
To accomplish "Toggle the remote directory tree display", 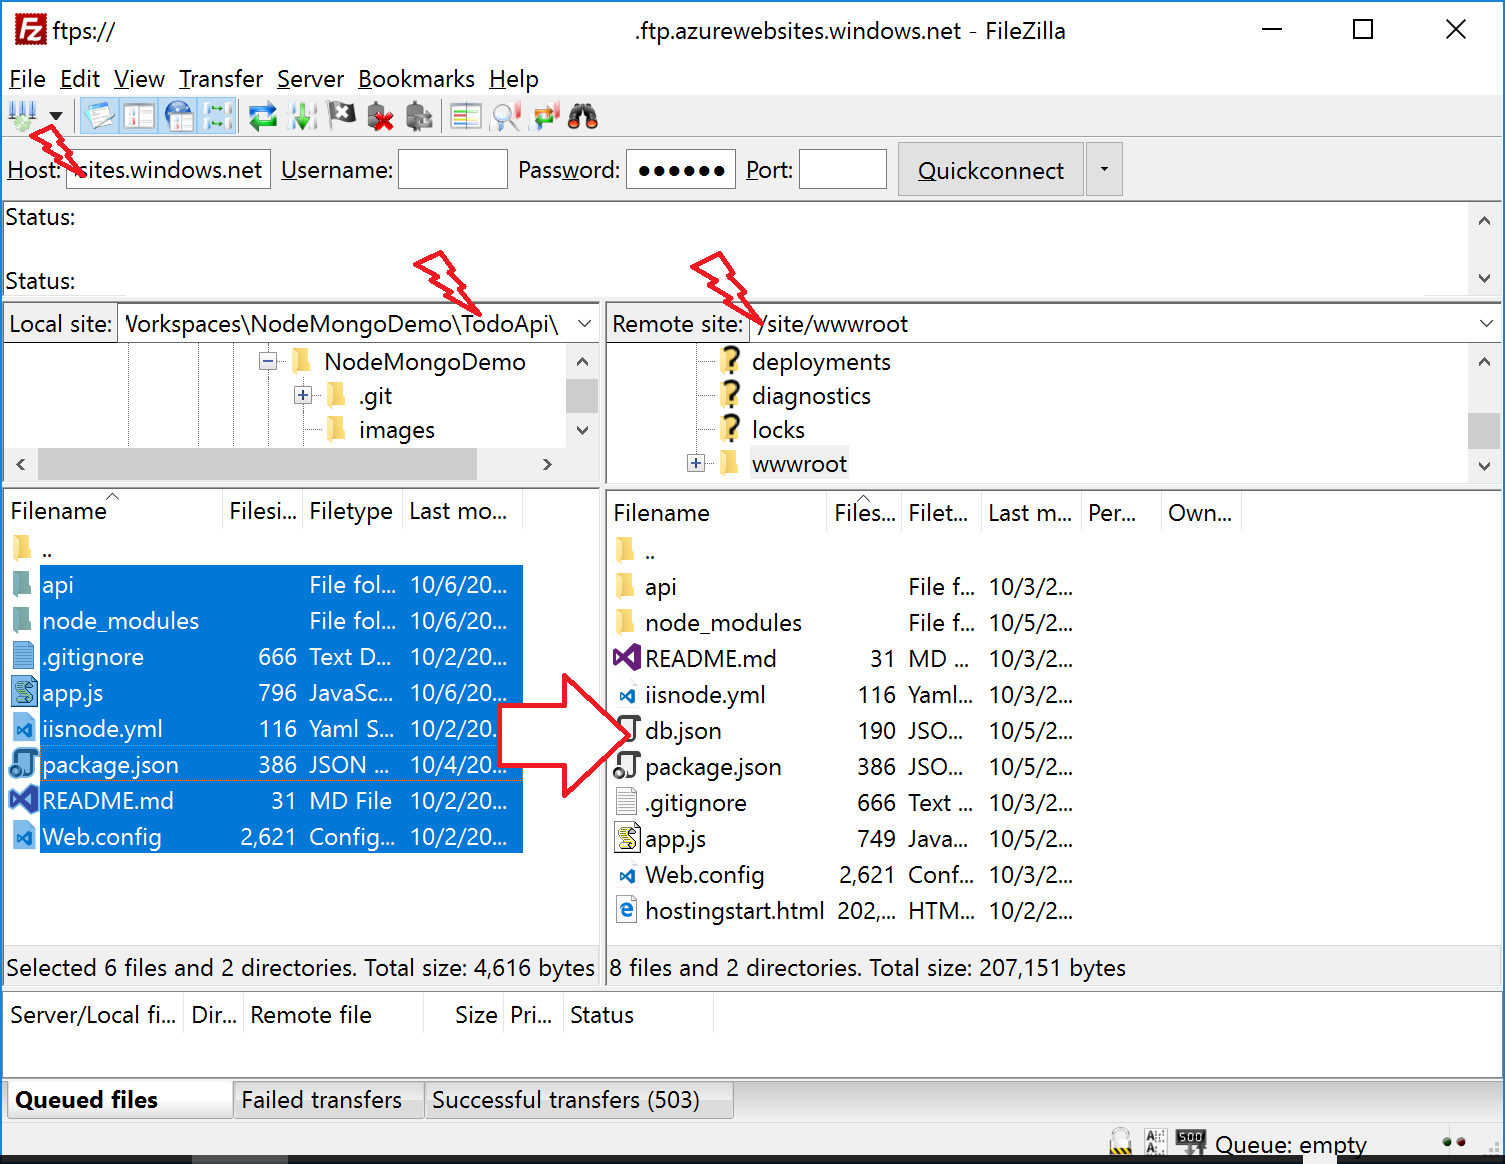I will click(x=179, y=117).
